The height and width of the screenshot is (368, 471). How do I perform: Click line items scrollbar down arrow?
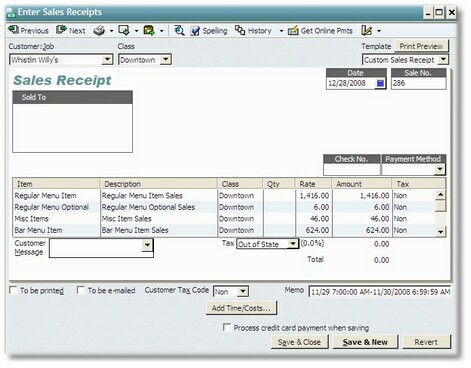441,232
